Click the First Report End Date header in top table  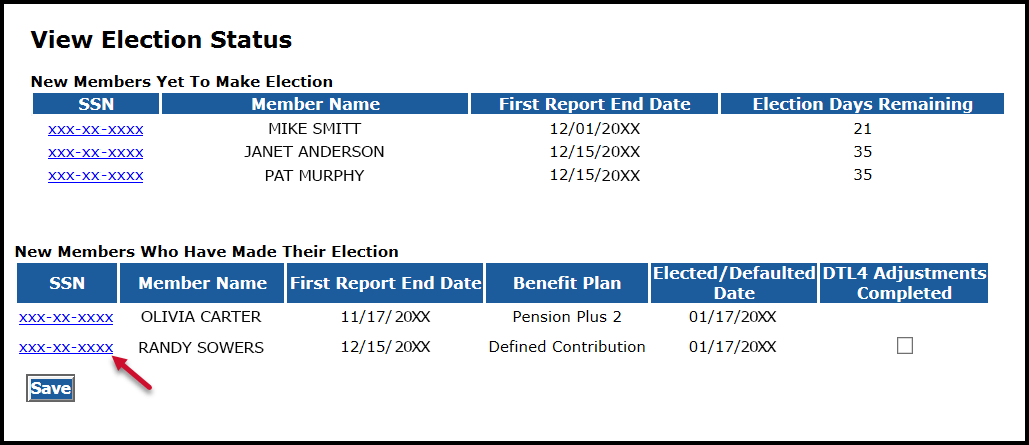(x=594, y=104)
